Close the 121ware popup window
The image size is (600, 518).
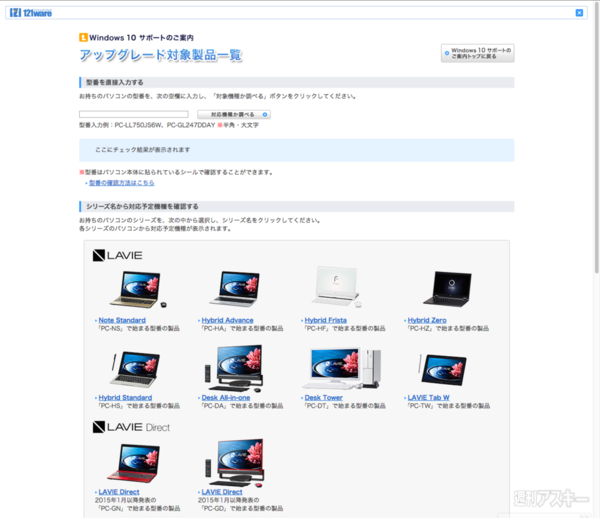[579, 13]
